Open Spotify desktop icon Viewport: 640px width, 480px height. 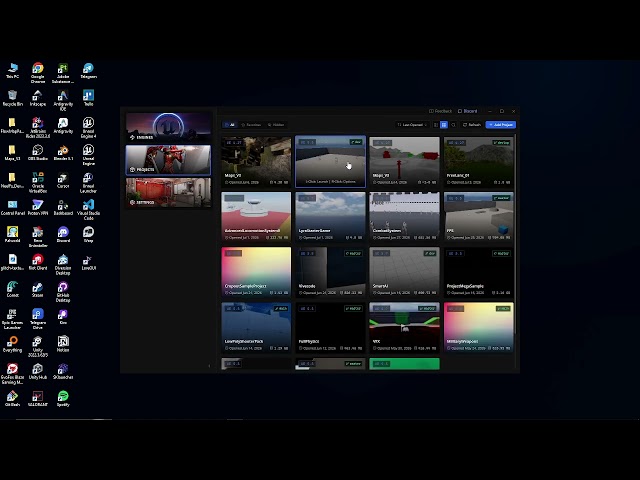(63, 399)
